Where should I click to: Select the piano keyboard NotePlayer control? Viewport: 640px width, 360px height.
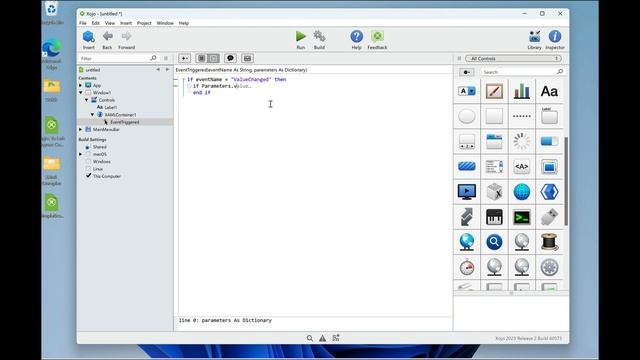point(494,217)
